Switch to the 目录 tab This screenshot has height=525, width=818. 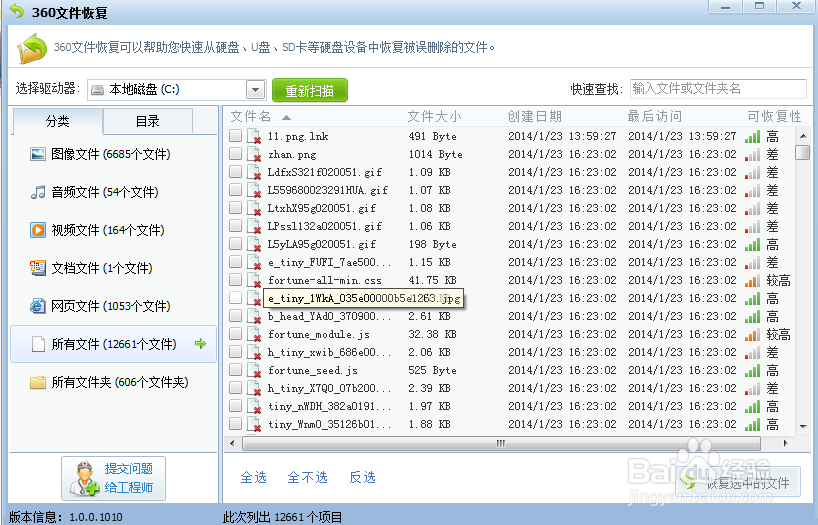pos(148,121)
